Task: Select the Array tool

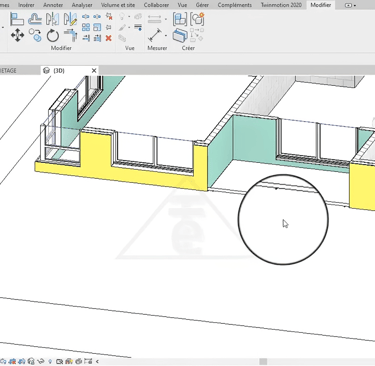Action: [86, 27]
